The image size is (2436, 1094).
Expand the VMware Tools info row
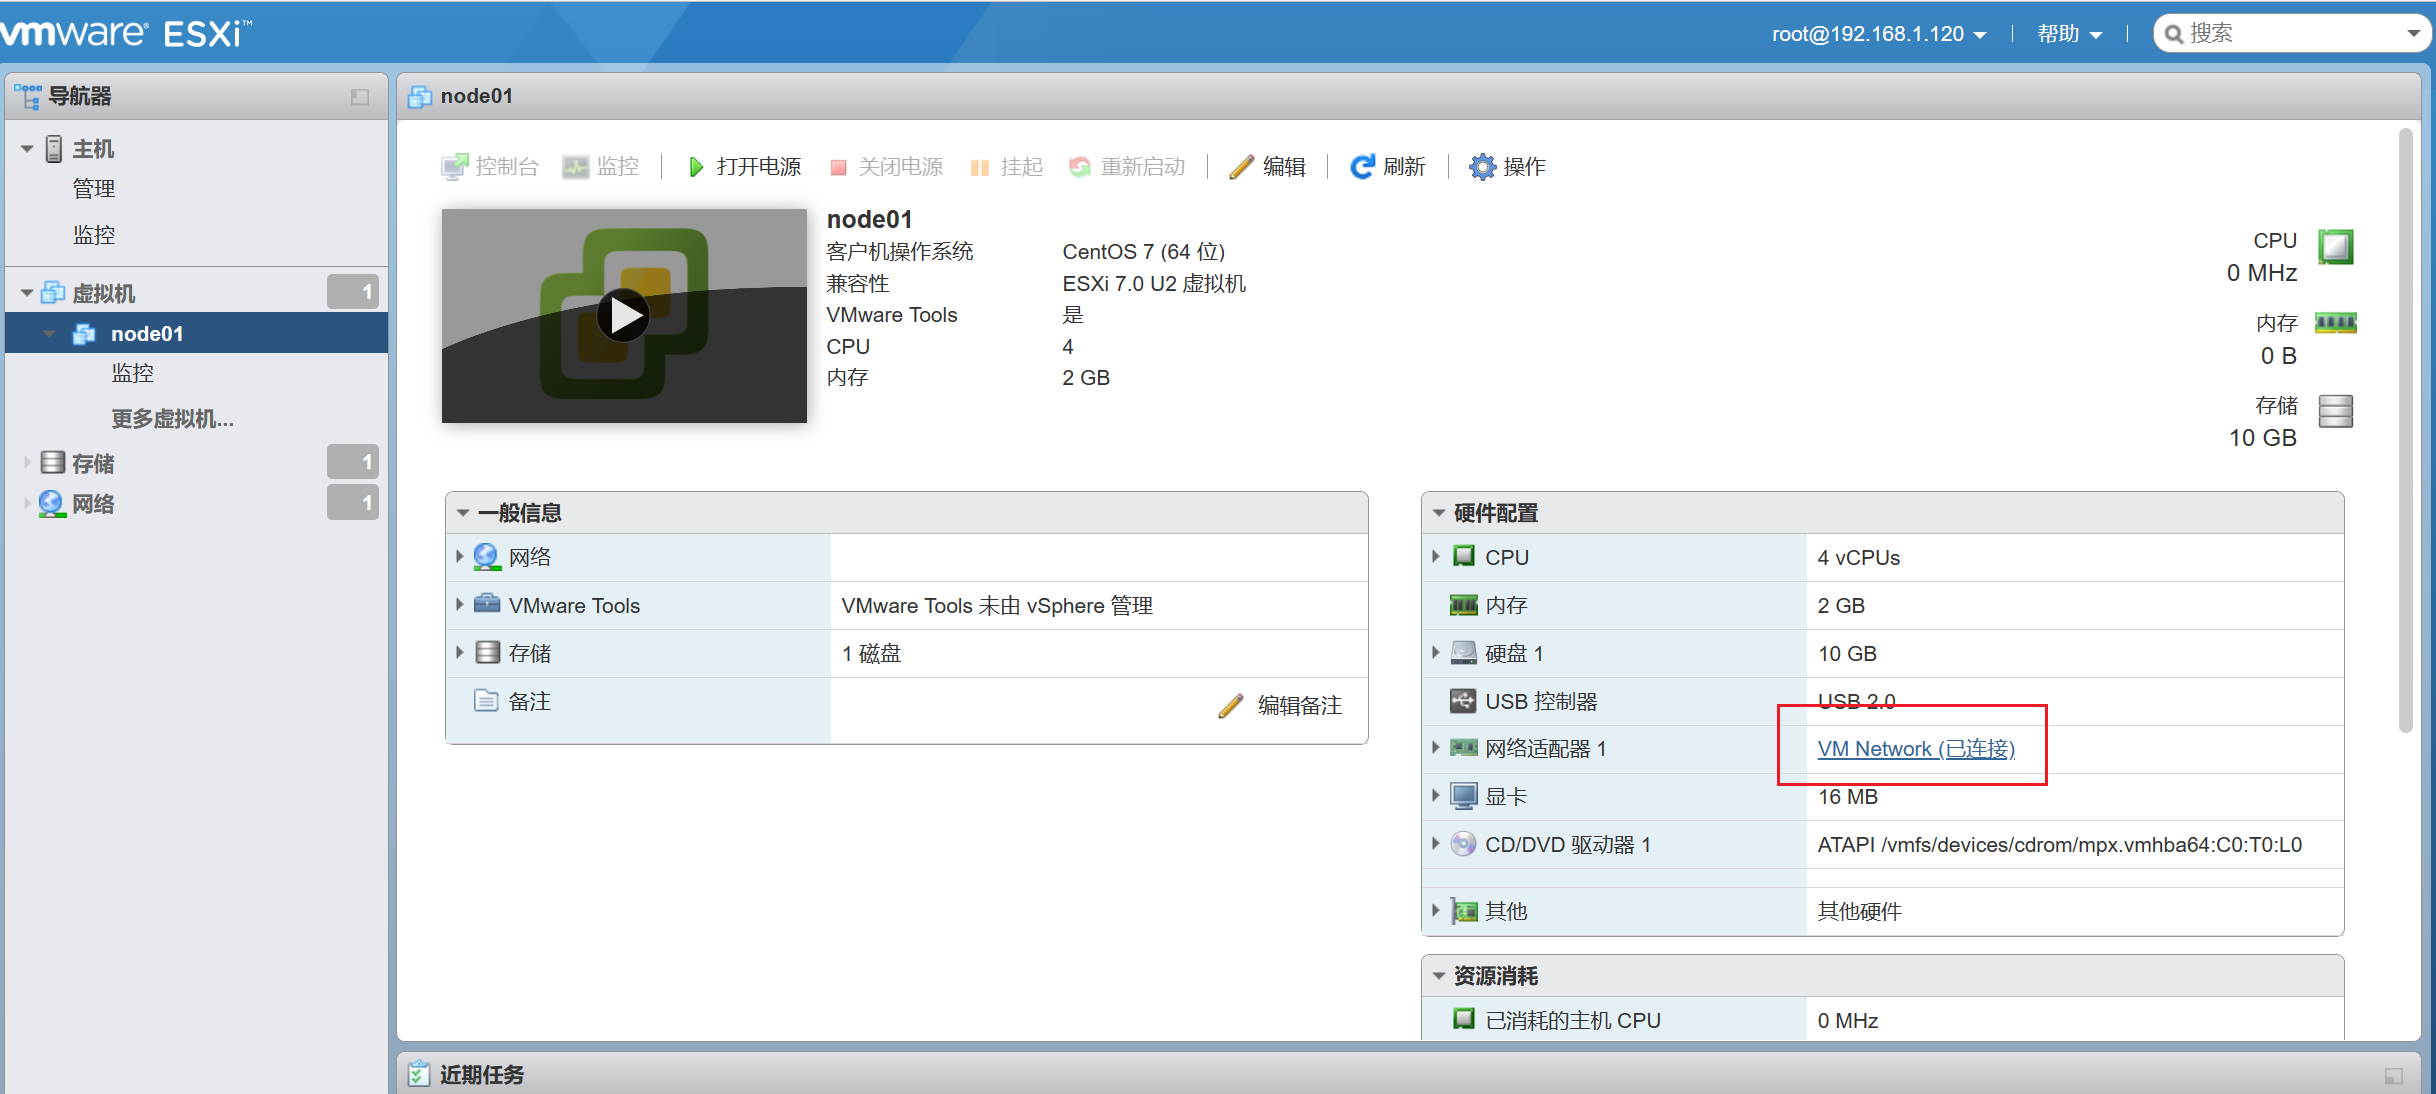coord(459,604)
